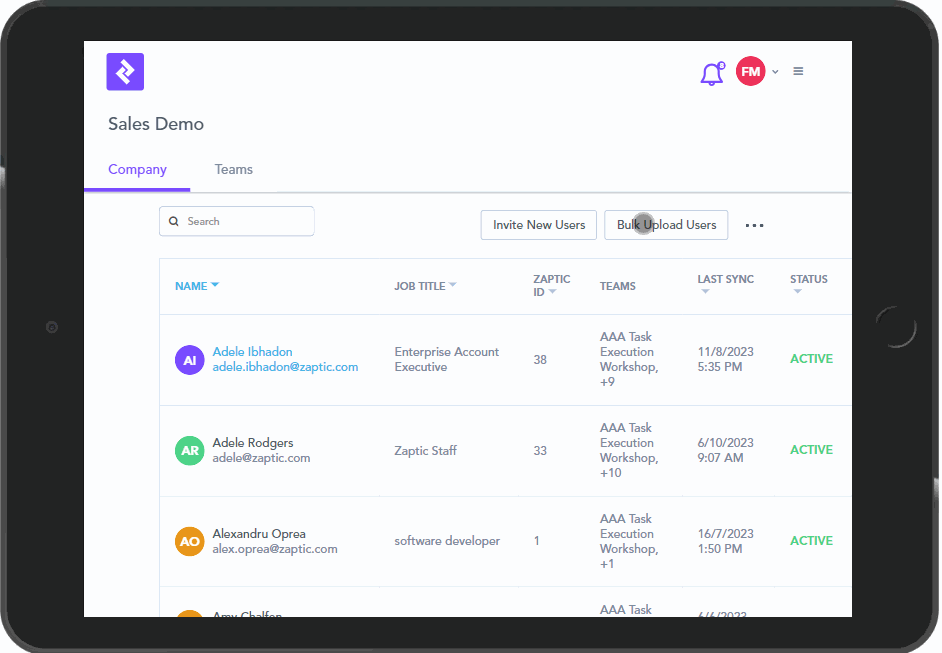This screenshot has height=653, width=942.
Task: Click the Zaptic logo icon
Action: [125, 72]
